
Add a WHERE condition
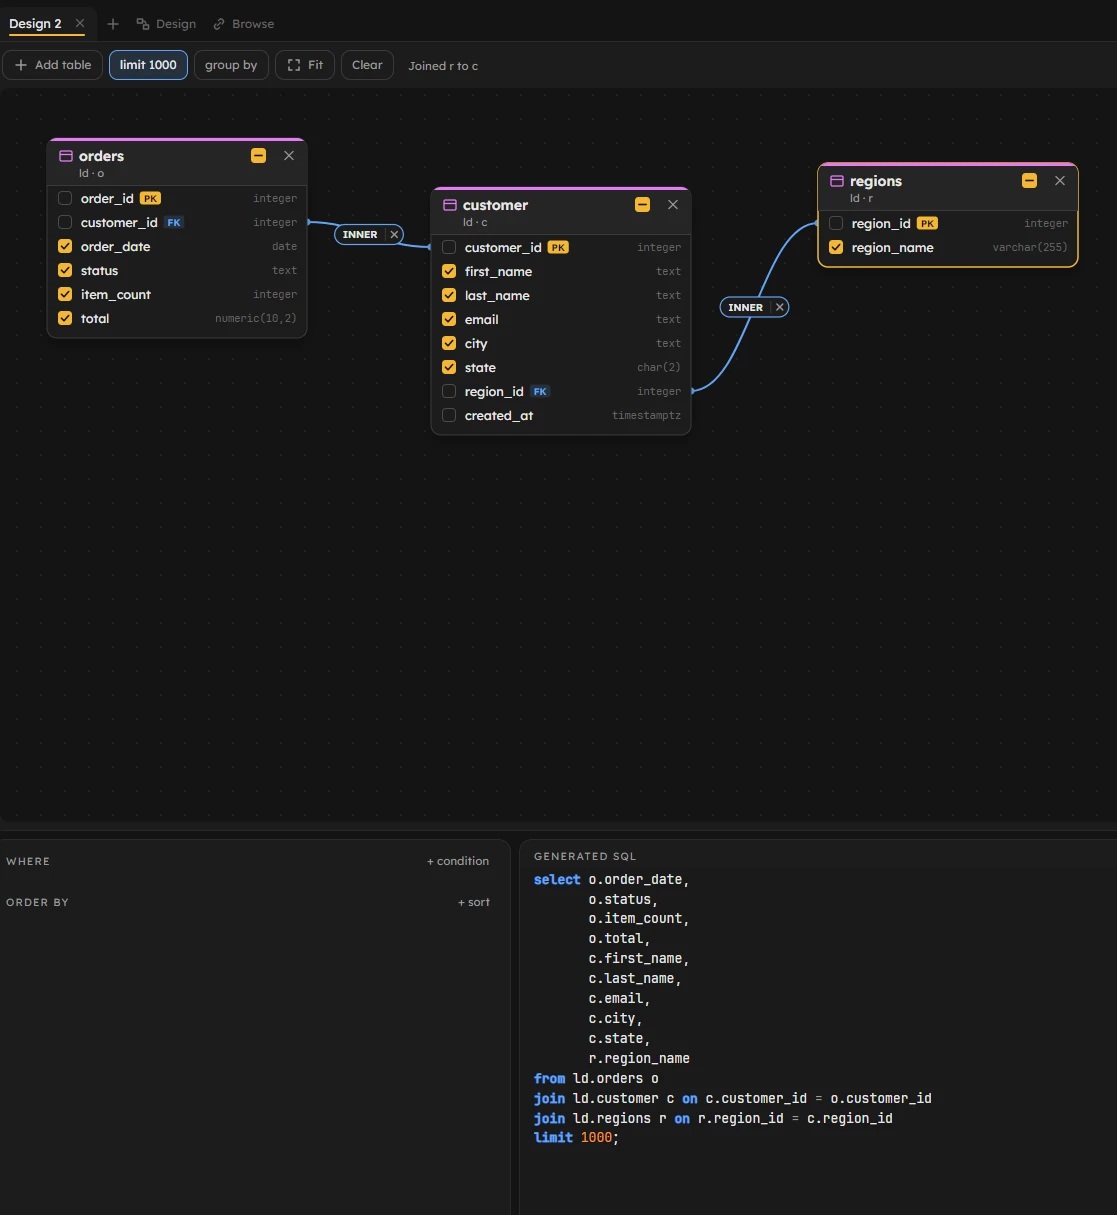coord(458,861)
